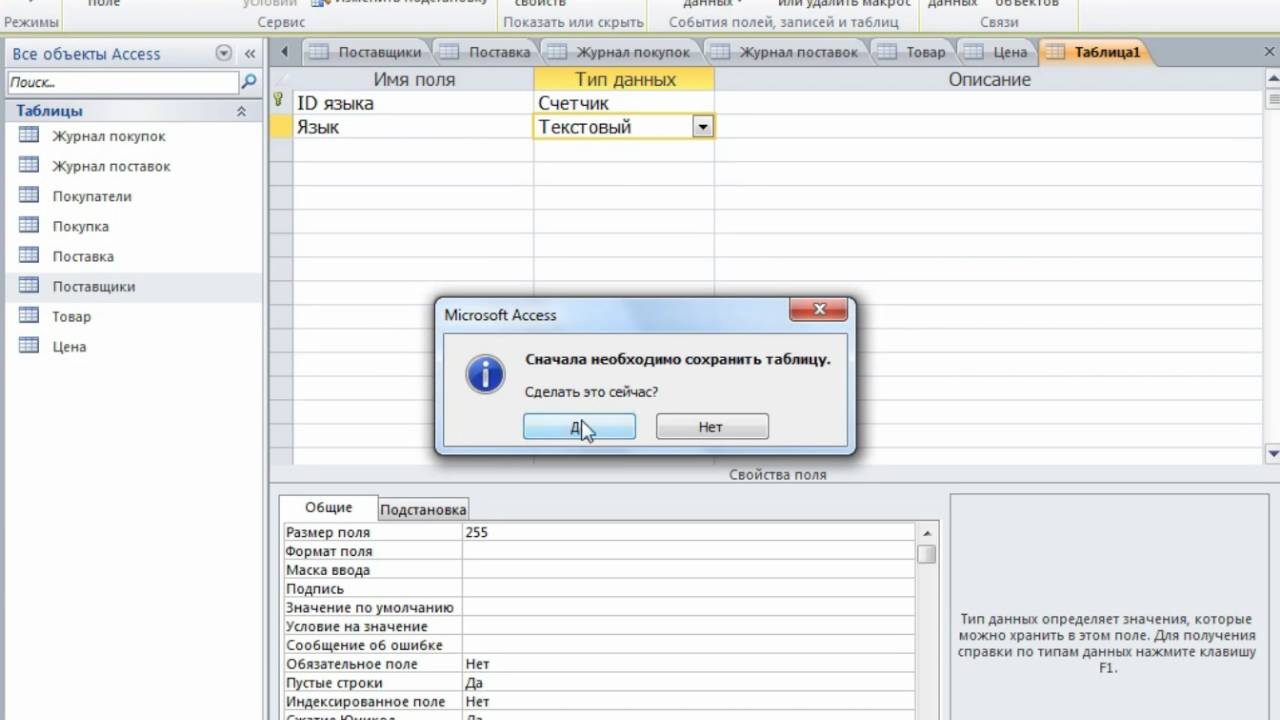
Task: Click the Описание cell for ID языка
Action: pyautogui.click(x=989, y=102)
